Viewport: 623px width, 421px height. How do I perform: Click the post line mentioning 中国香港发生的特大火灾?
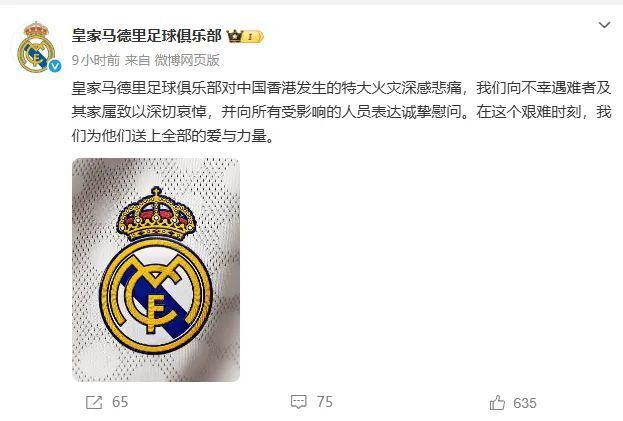click(341, 88)
